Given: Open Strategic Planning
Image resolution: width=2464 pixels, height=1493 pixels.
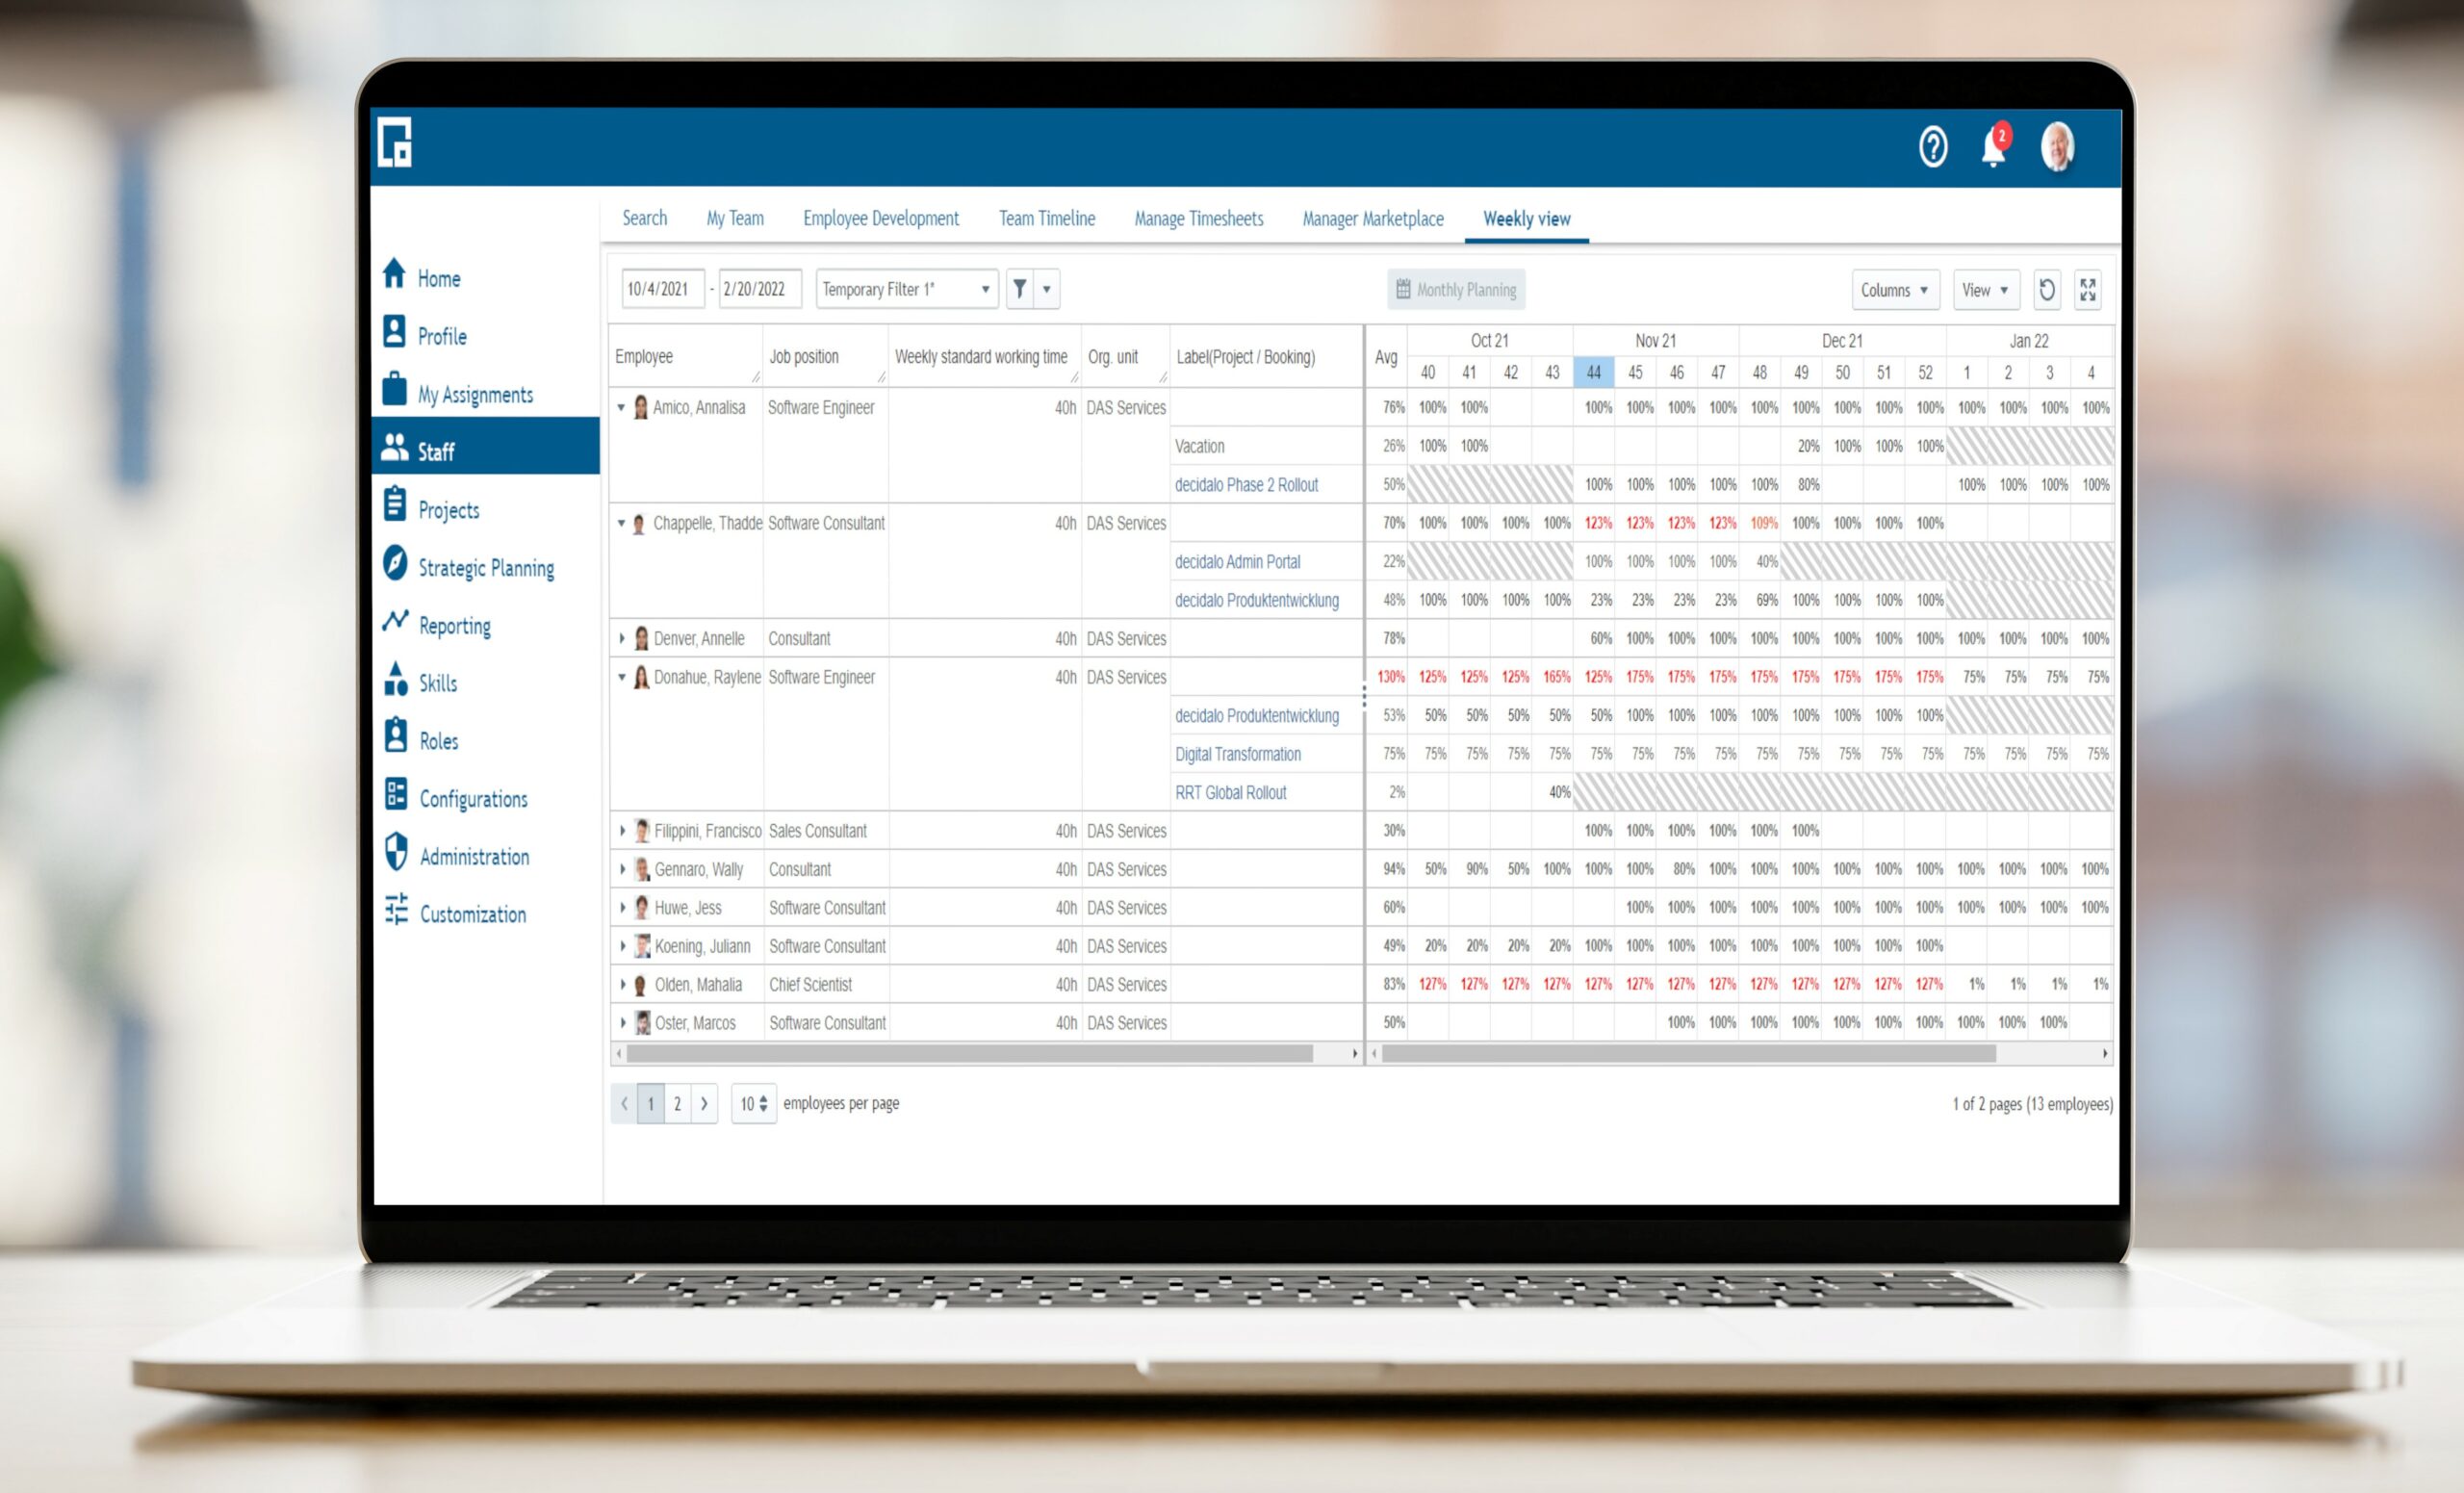Looking at the screenshot, I should (485, 567).
